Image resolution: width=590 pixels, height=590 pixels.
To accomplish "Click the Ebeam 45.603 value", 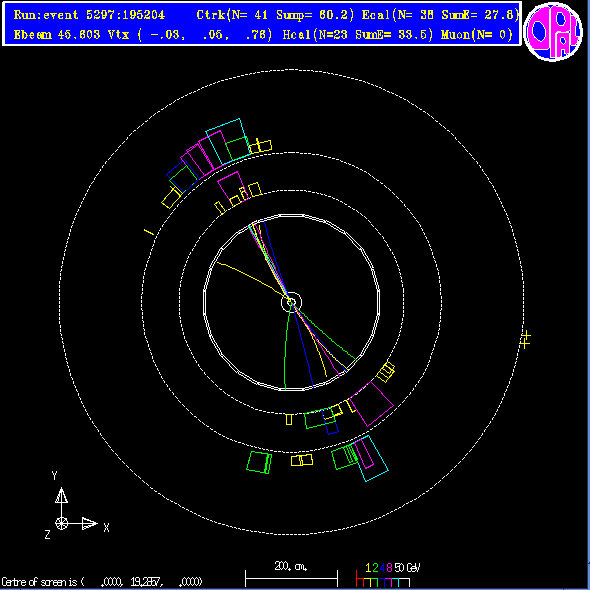I will tap(57, 35).
